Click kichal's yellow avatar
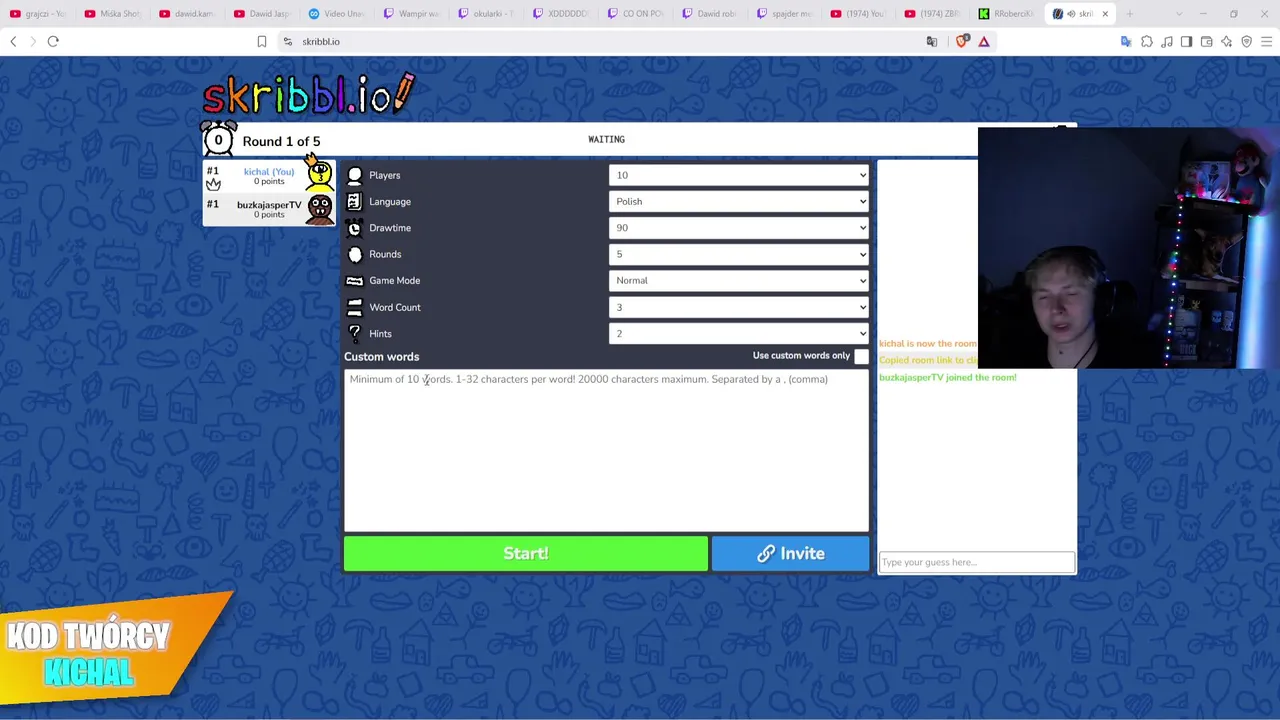 tap(319, 175)
